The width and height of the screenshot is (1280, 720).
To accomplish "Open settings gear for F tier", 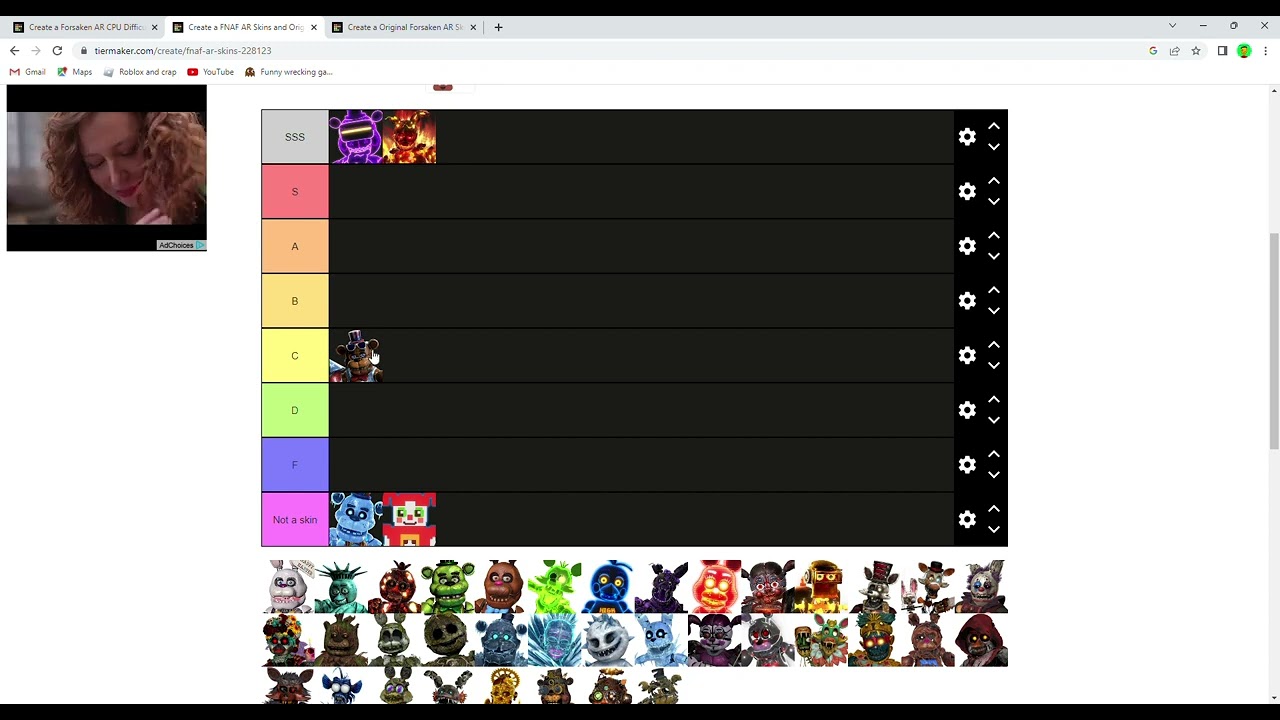I will point(967,465).
